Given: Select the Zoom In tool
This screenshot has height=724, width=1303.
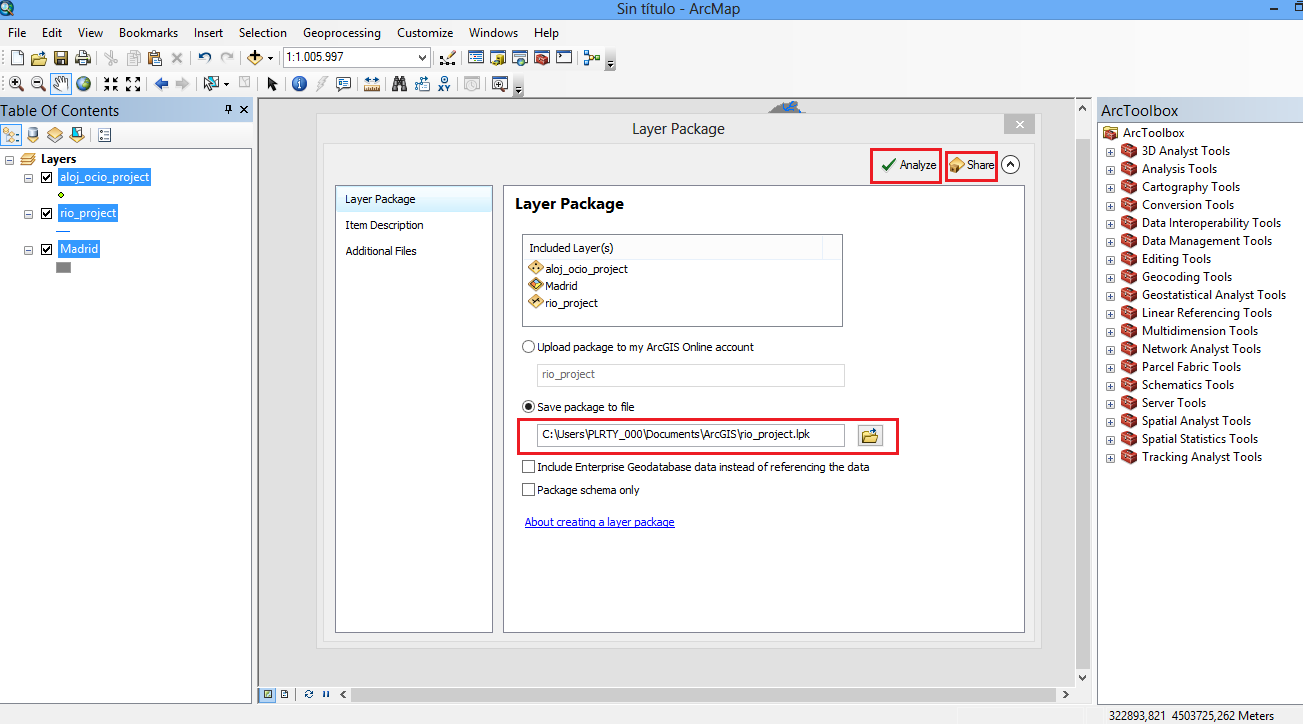Looking at the screenshot, I should coord(17,84).
